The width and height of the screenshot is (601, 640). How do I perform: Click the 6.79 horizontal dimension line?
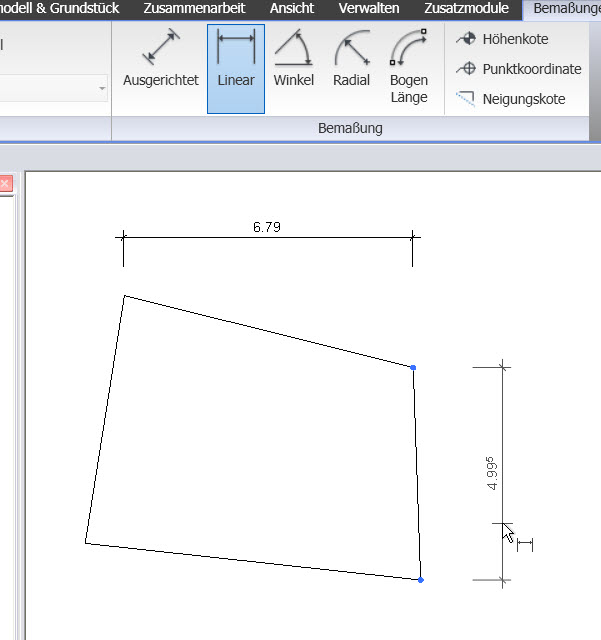point(268,237)
